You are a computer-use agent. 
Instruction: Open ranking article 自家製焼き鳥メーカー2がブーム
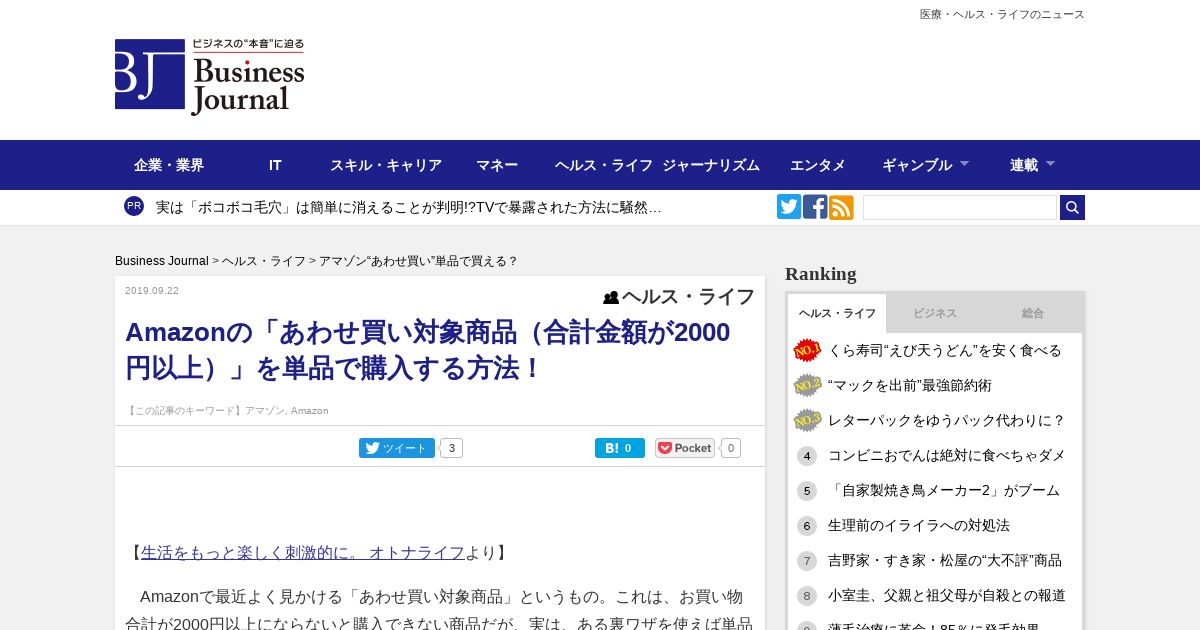944,490
